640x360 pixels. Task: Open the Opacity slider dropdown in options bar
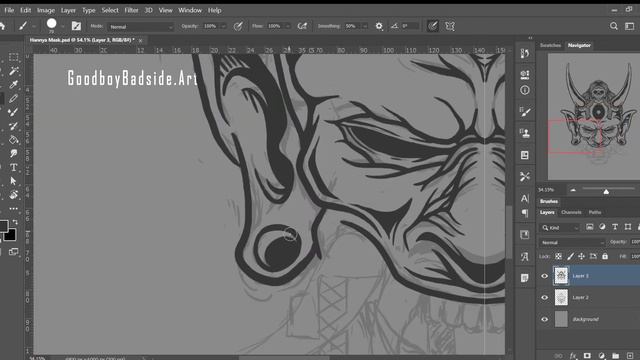click(223, 26)
